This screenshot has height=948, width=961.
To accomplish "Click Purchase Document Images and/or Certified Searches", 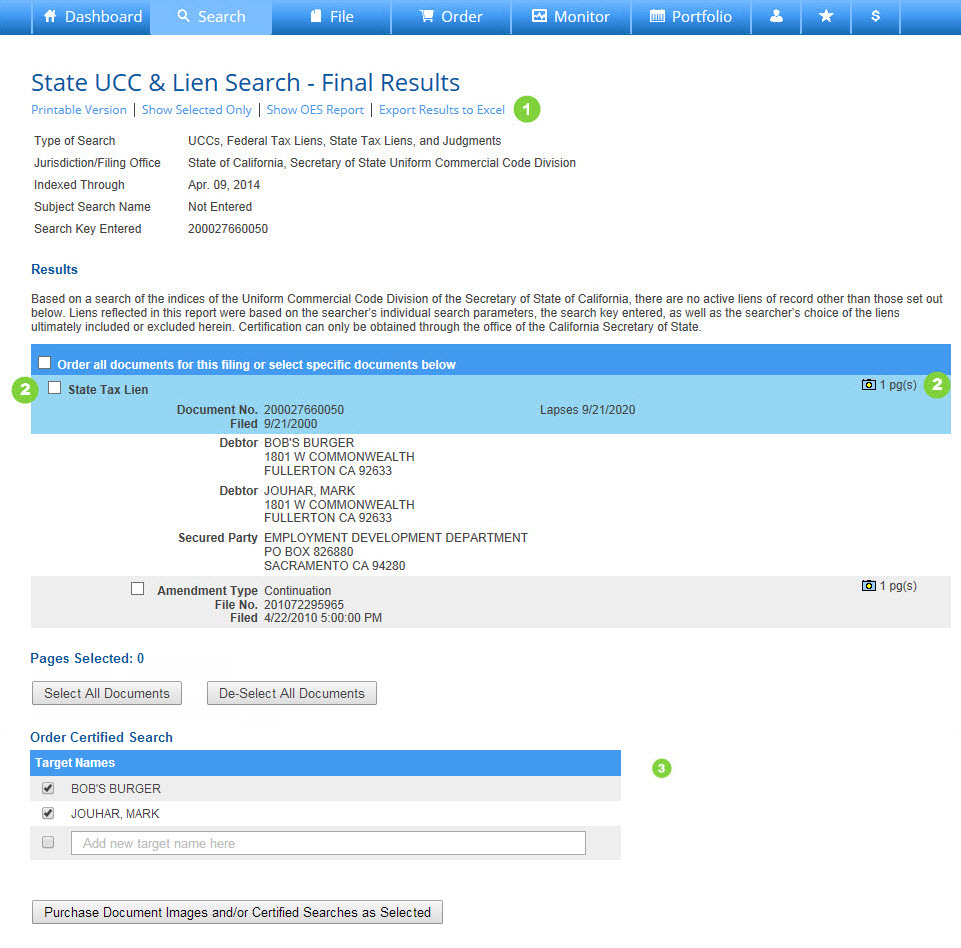I will [237, 912].
